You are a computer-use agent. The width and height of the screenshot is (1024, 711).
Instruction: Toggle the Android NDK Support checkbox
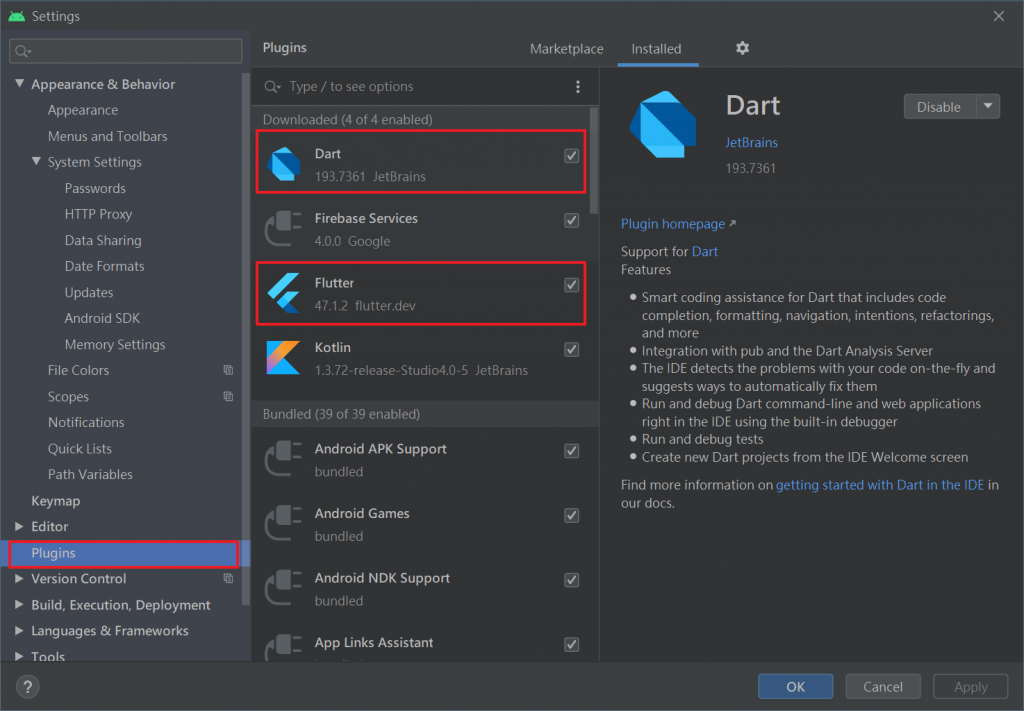click(x=571, y=580)
